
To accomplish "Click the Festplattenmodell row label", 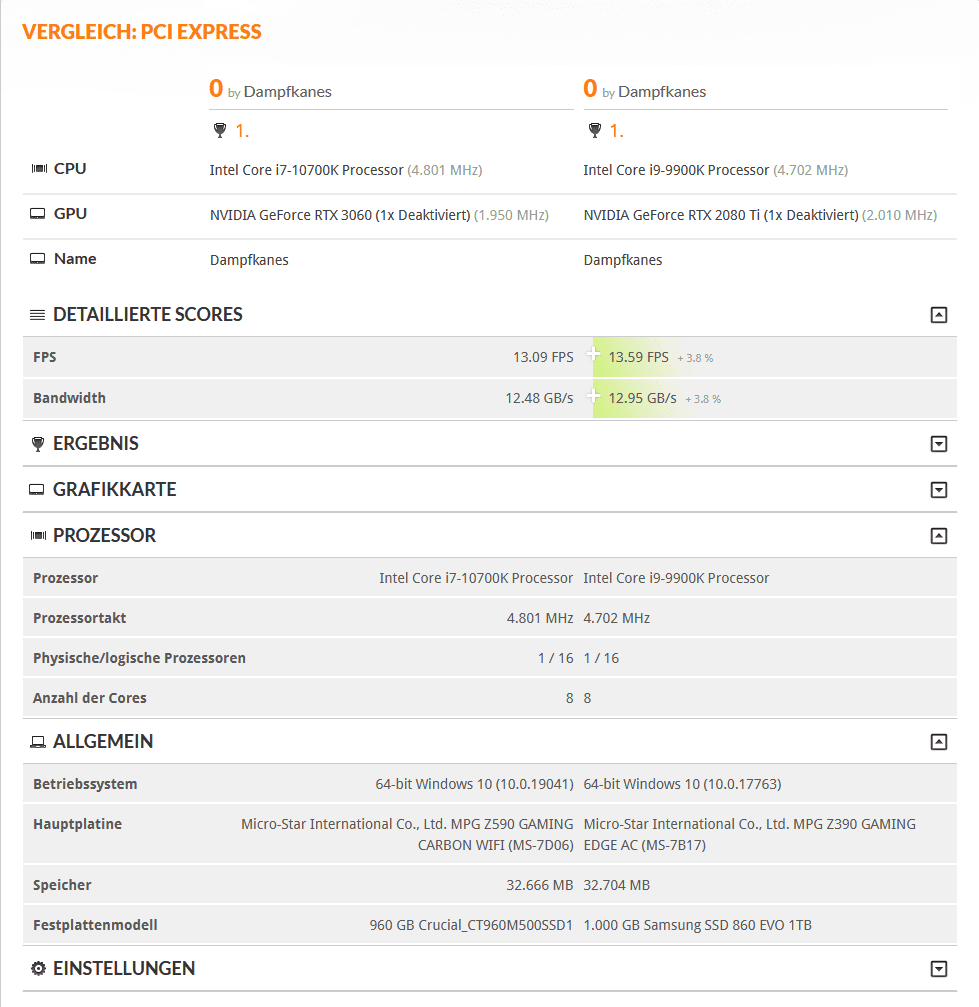I will click(95, 925).
